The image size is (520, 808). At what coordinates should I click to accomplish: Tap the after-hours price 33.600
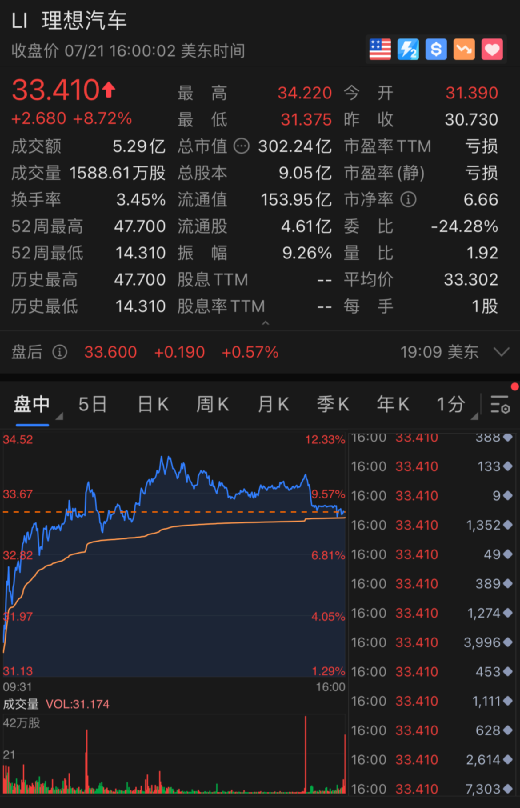[110, 352]
